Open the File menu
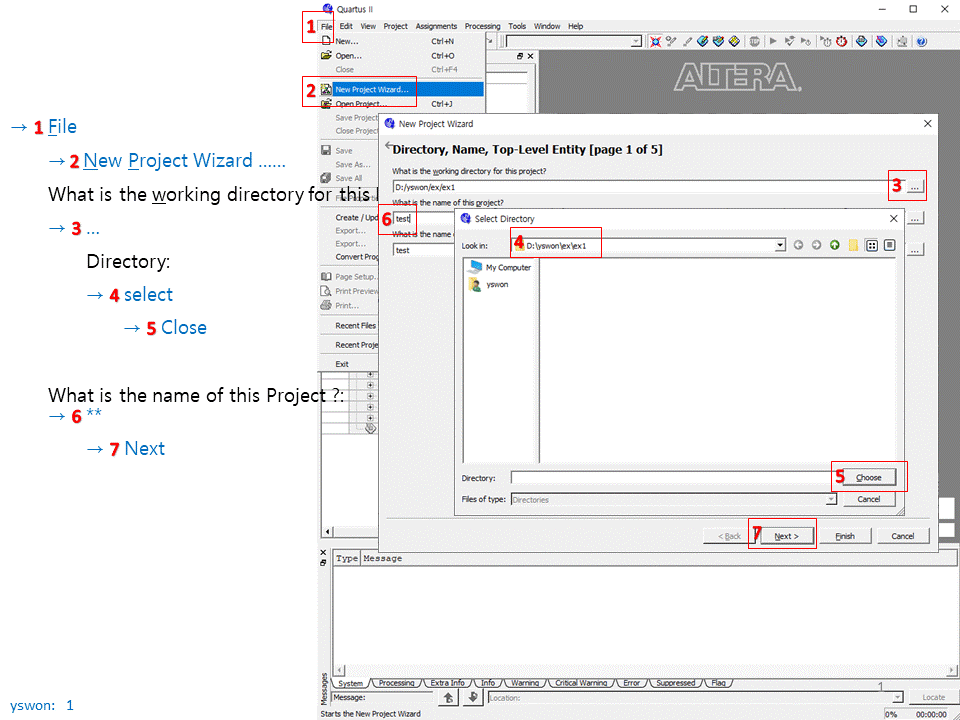Image resolution: width=960 pixels, height=720 pixels. pyautogui.click(x=327, y=26)
